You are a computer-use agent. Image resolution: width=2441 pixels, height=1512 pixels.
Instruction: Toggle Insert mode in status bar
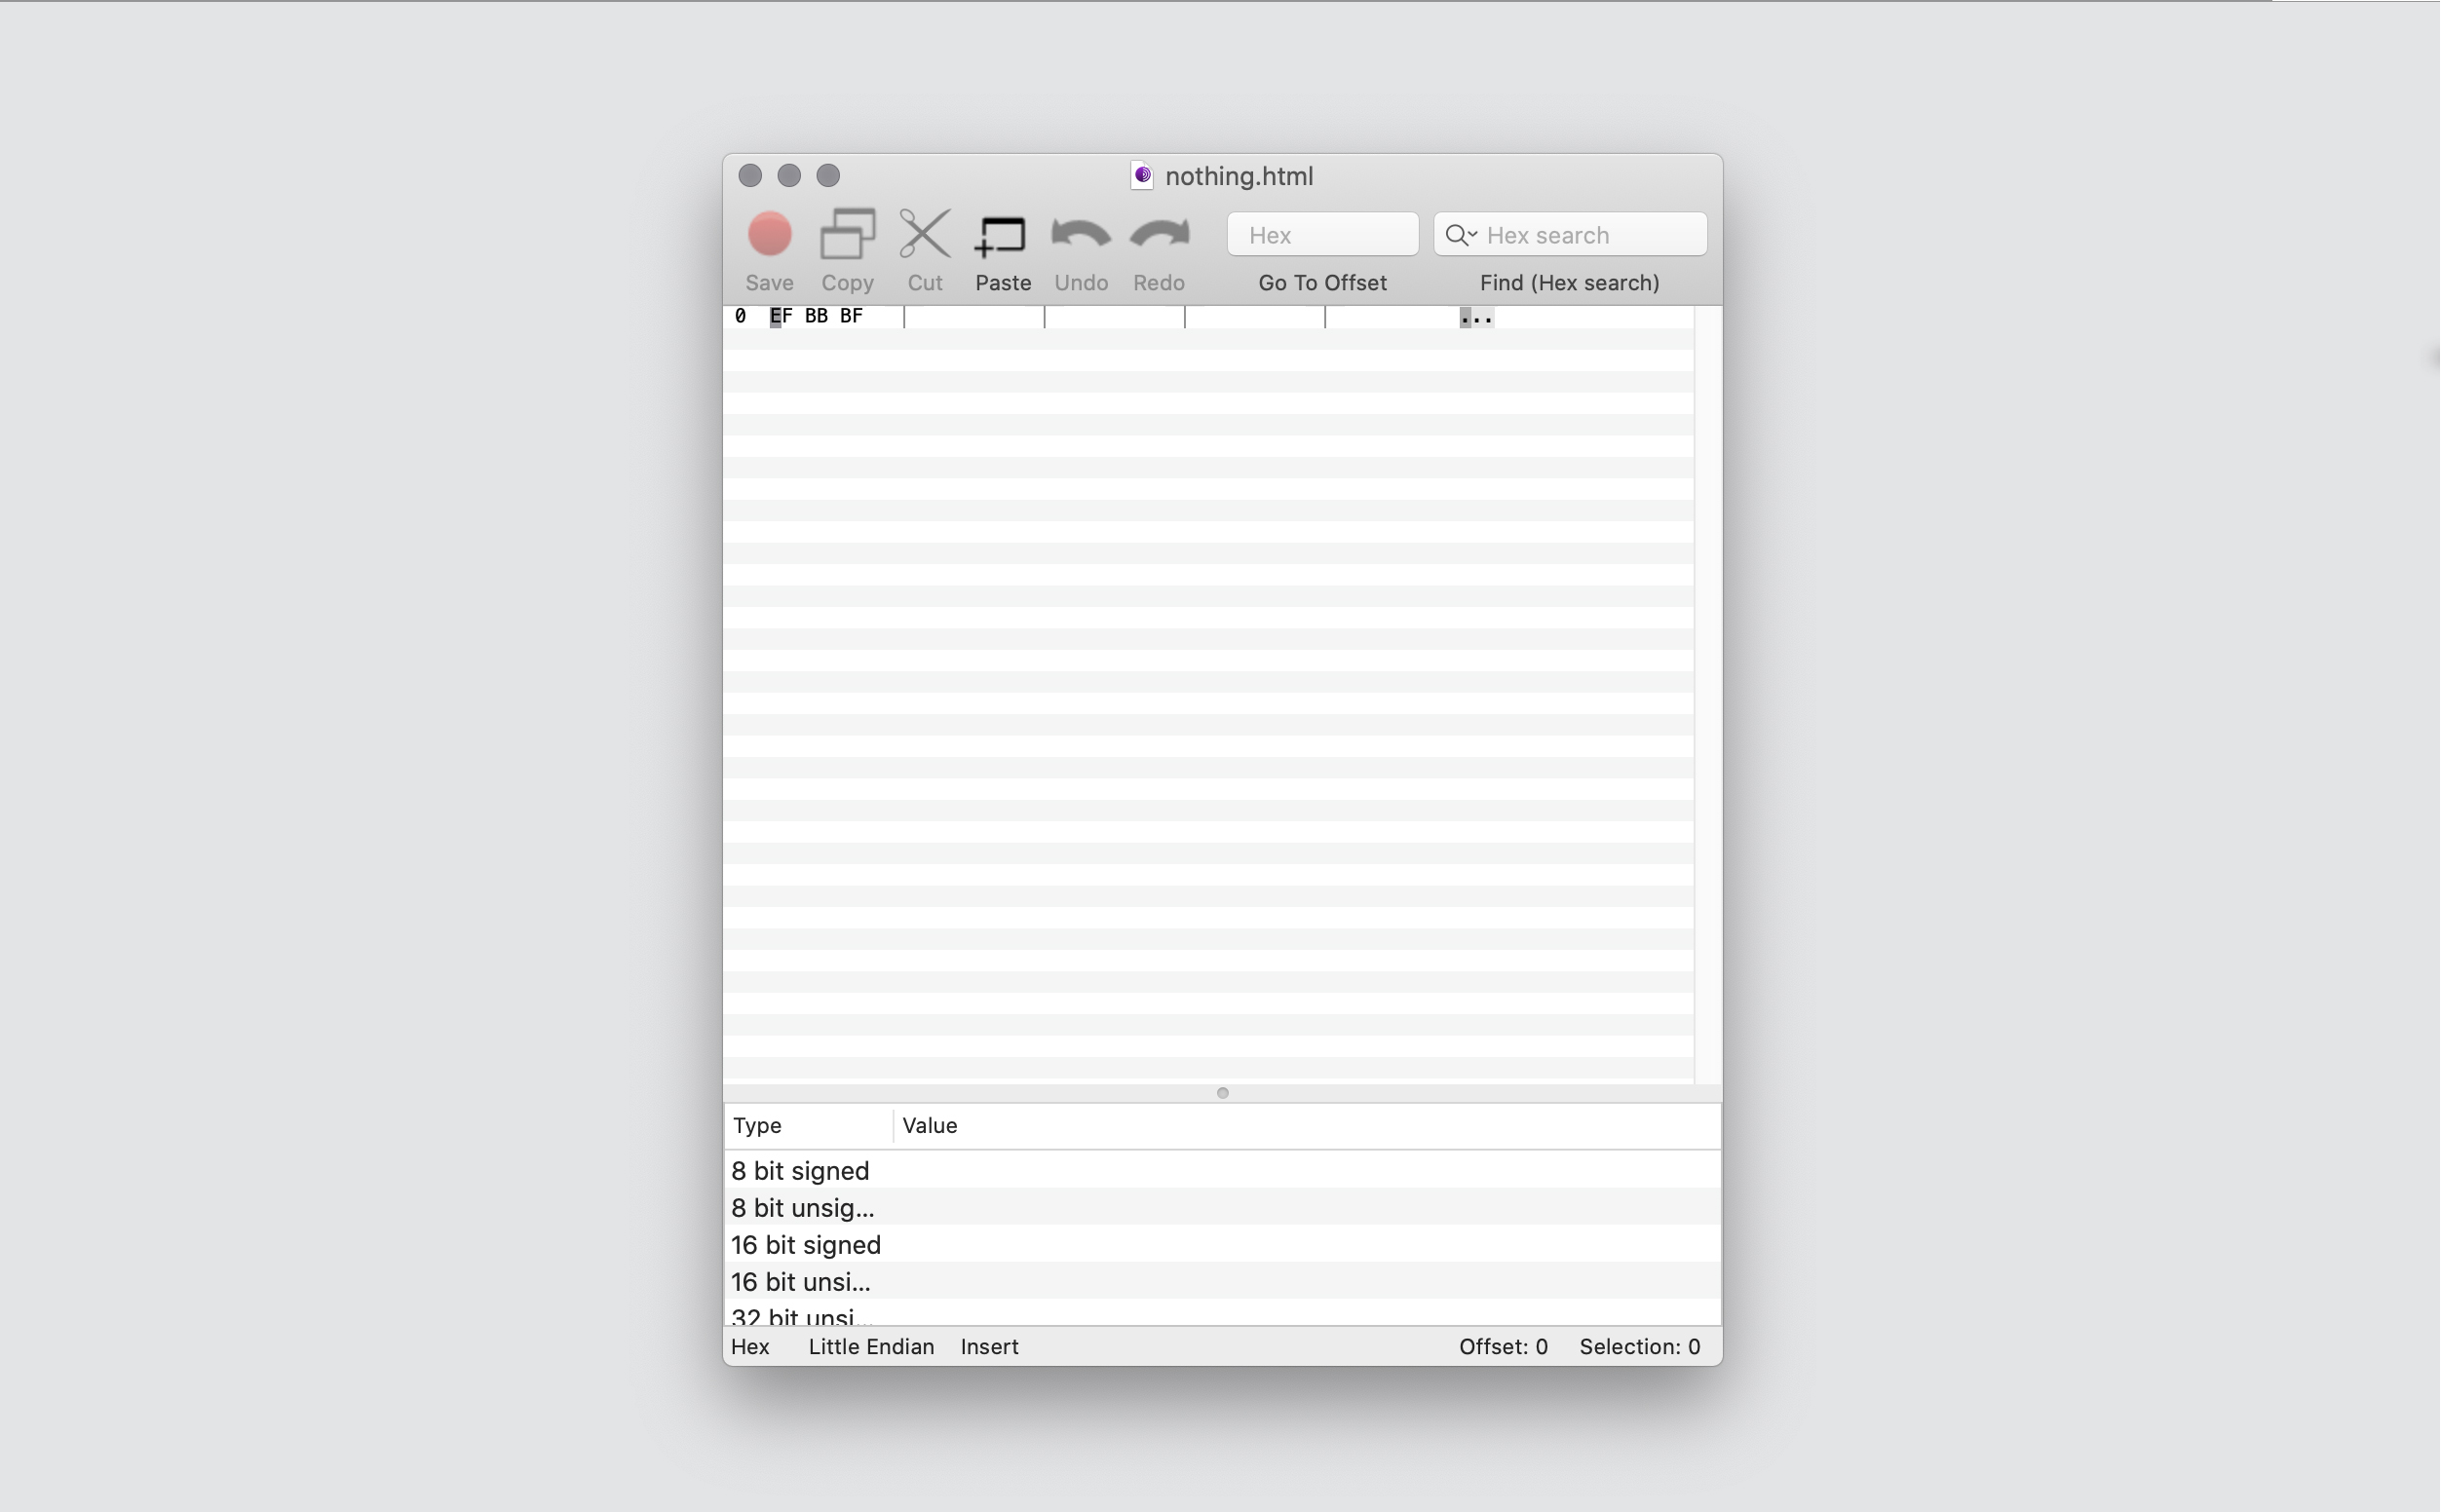(x=989, y=1347)
